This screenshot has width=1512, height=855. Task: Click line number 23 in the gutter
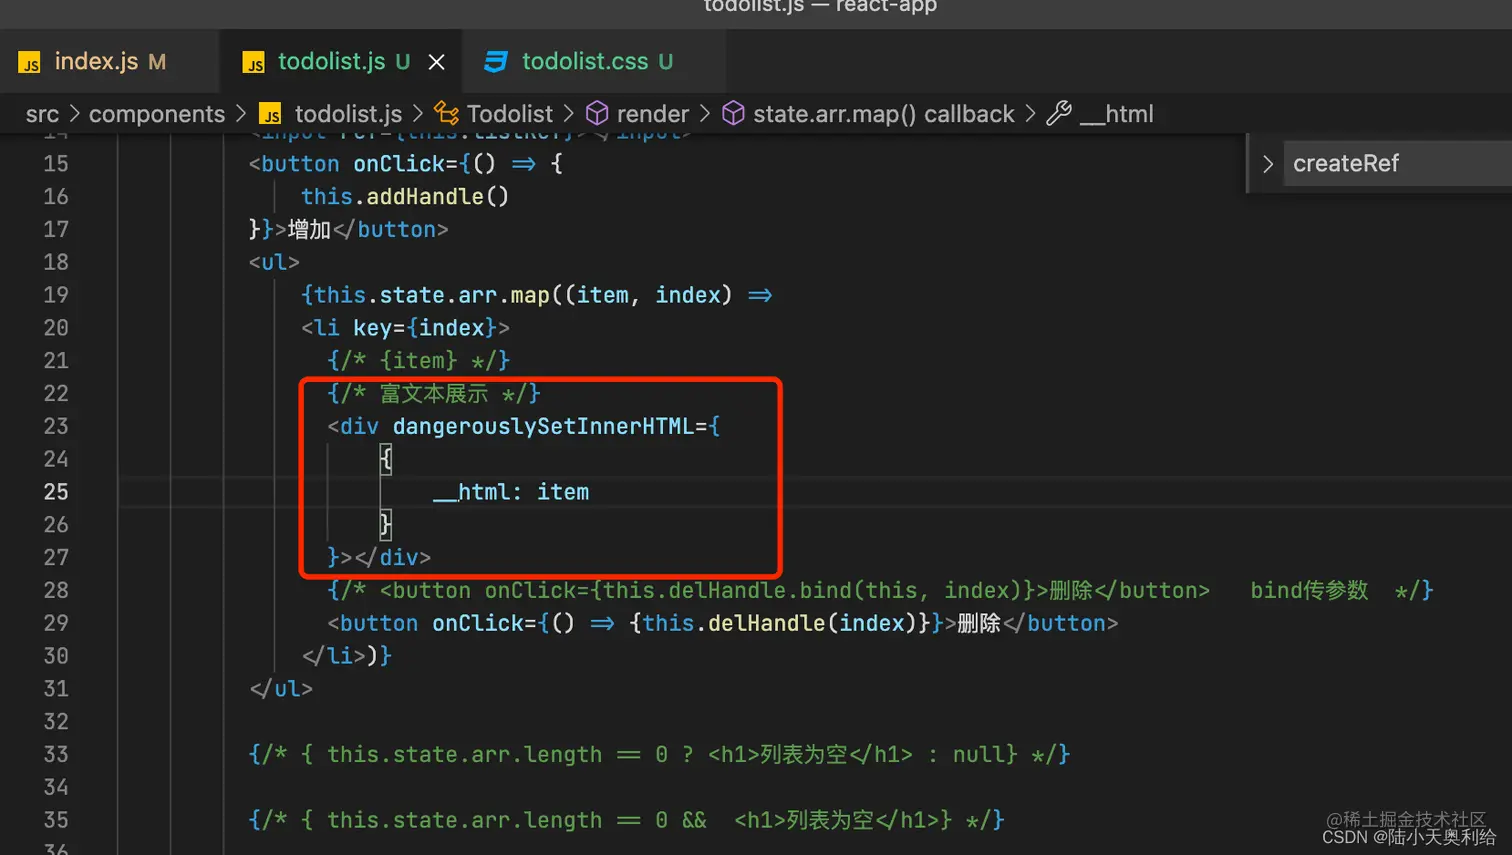pos(56,426)
